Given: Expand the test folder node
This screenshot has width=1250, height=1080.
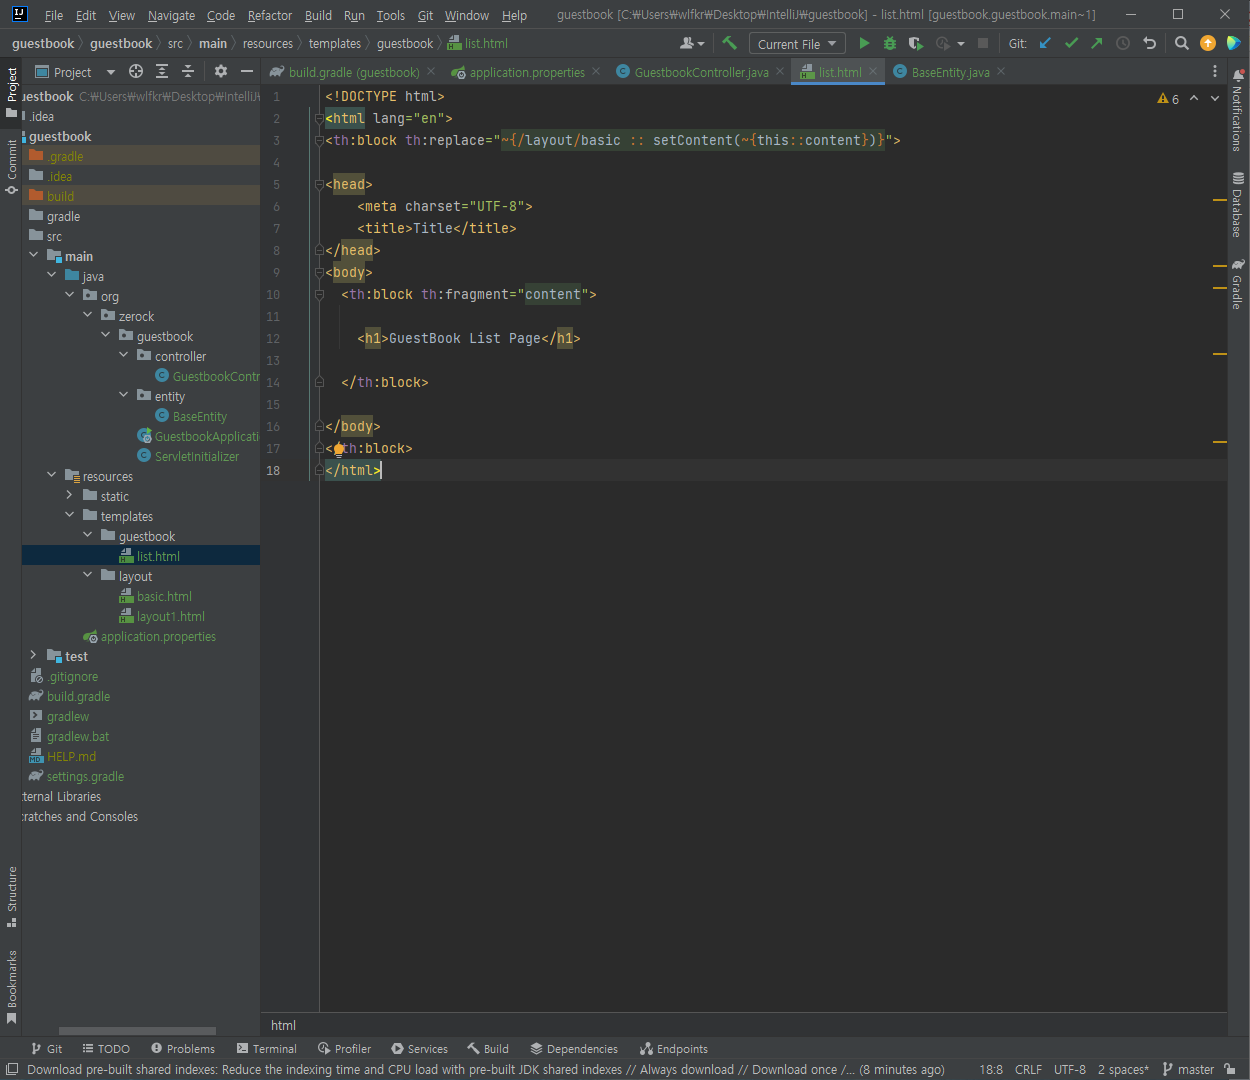Looking at the screenshot, I should (x=34, y=656).
